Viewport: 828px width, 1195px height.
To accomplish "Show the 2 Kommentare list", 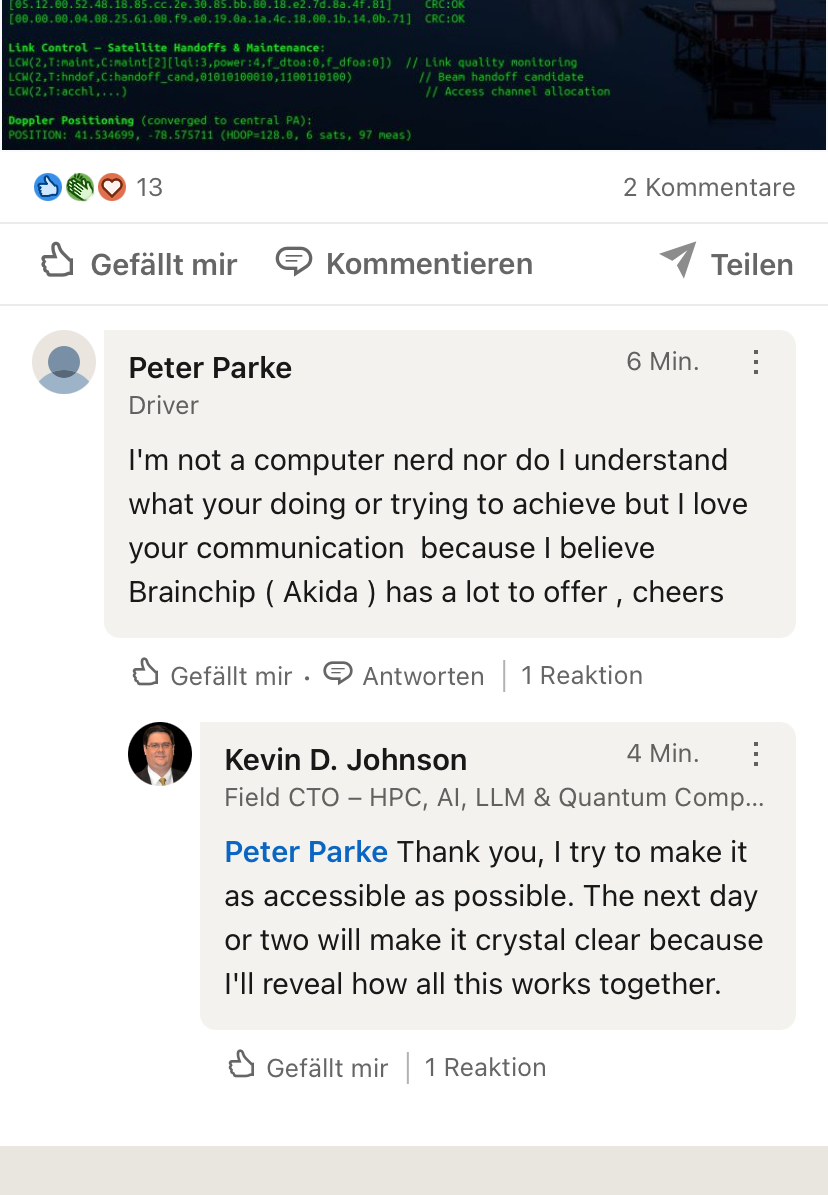I will point(709,187).
